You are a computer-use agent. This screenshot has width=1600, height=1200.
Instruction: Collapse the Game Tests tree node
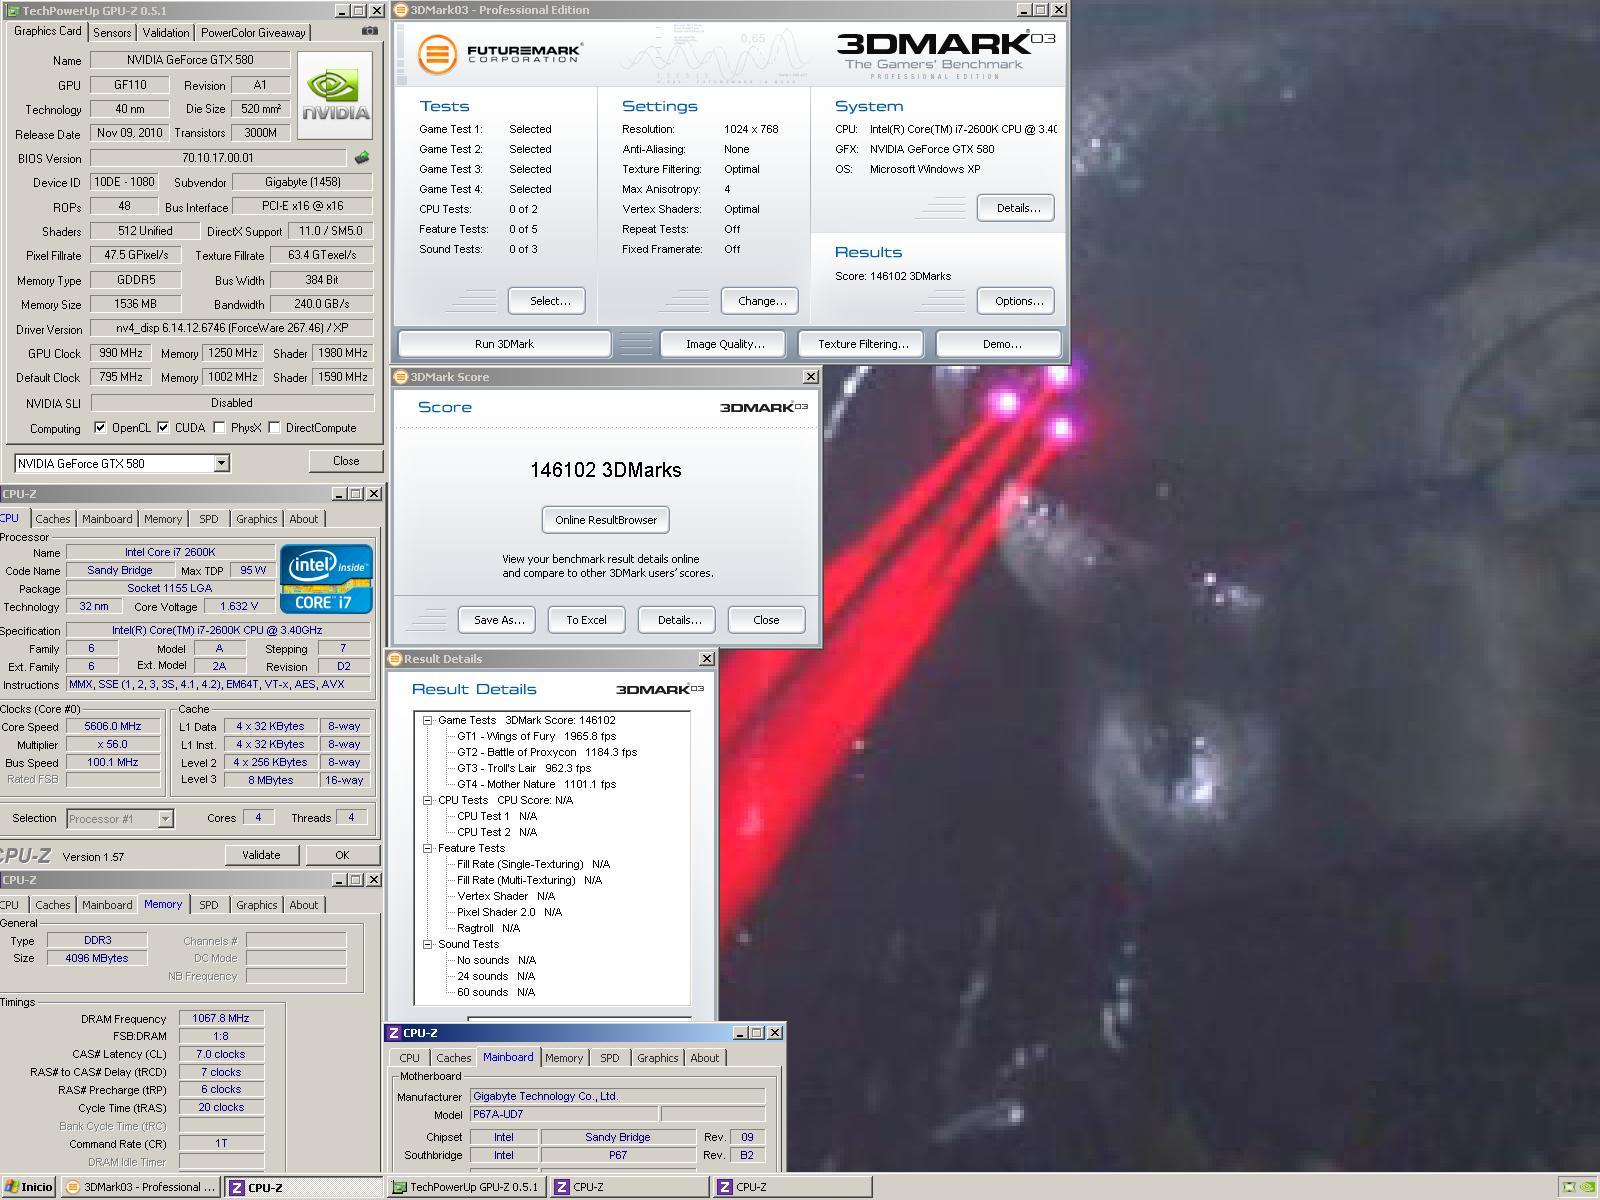click(x=427, y=720)
